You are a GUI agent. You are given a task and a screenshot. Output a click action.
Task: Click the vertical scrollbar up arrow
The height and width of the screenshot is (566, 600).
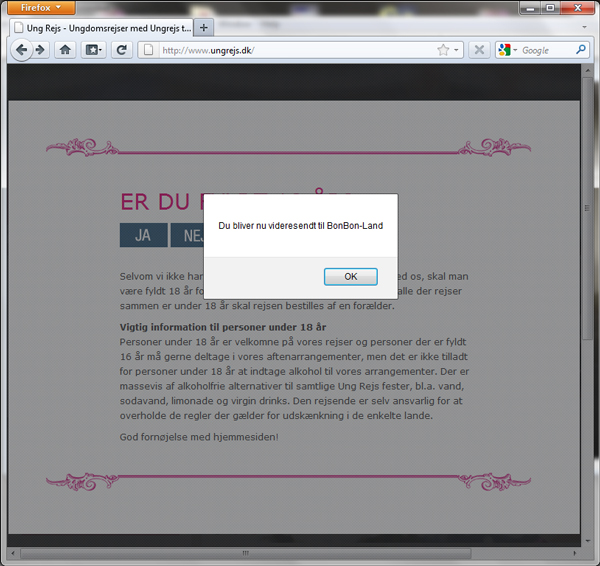tap(587, 71)
